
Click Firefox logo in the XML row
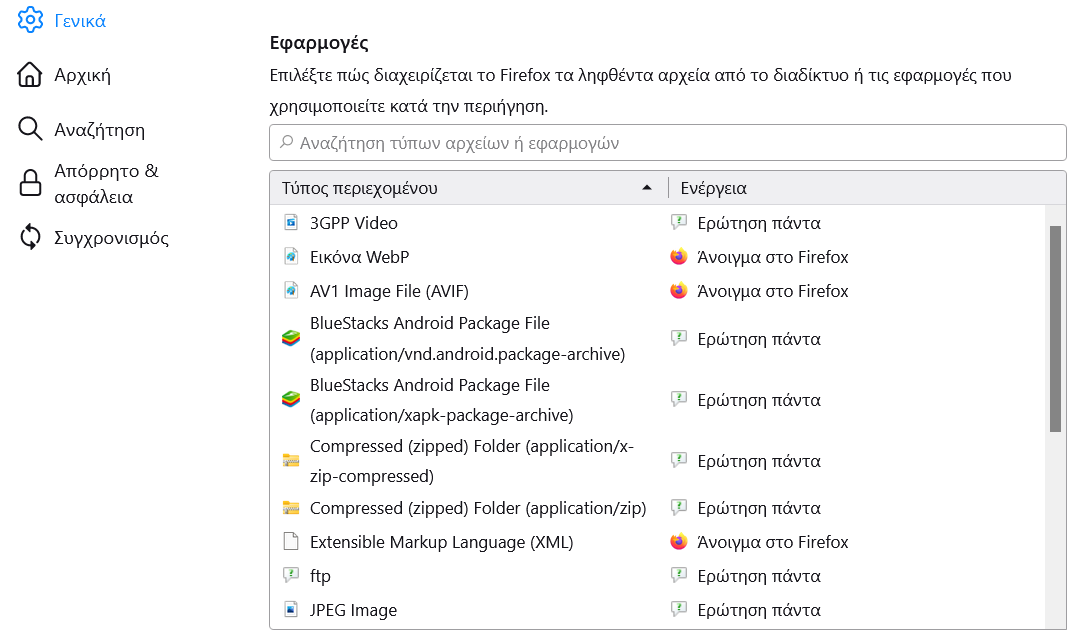click(679, 542)
